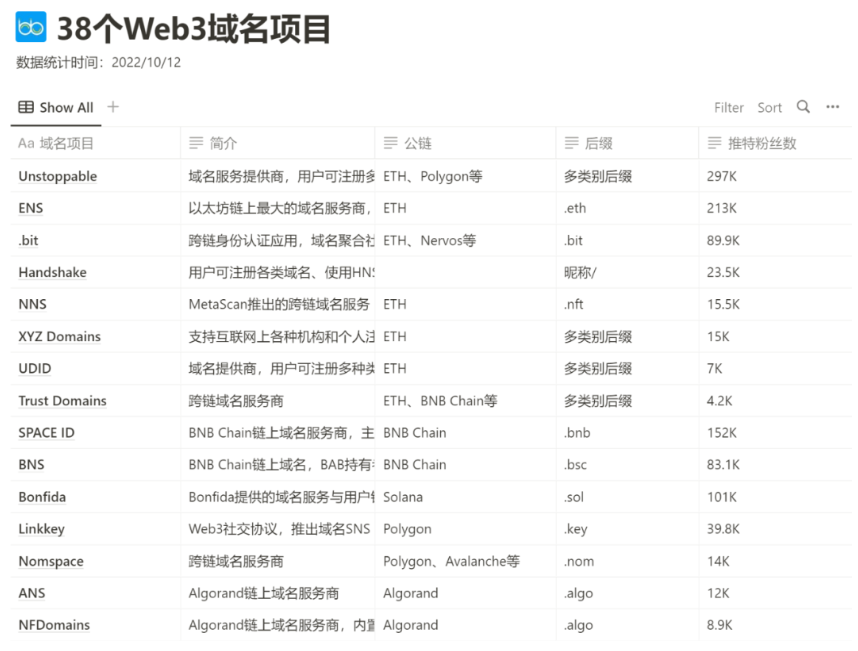Image resolution: width=858 pixels, height=651 pixels.
Task: Open the Linkkey project entry
Action: [x=42, y=529]
